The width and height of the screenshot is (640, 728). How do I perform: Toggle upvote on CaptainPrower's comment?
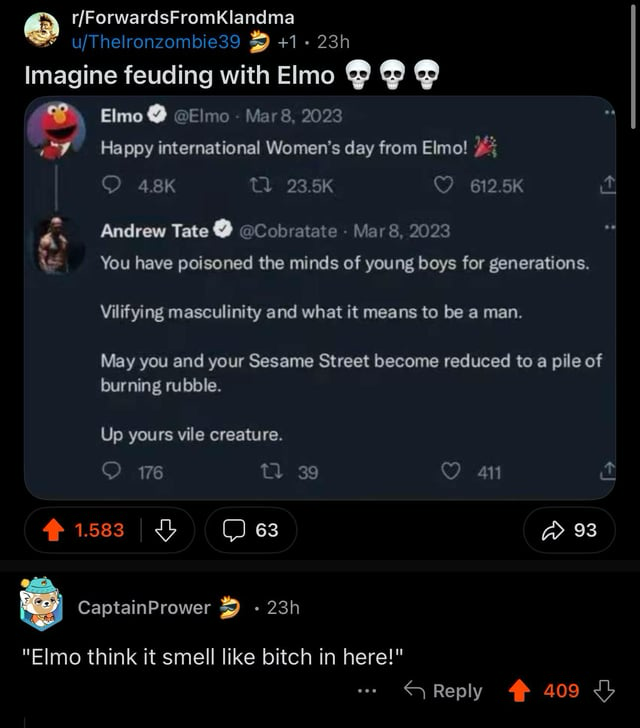[518, 691]
